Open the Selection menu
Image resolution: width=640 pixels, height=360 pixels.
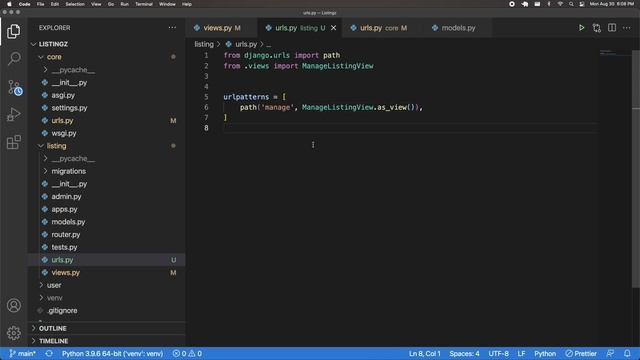[x=75, y=4]
